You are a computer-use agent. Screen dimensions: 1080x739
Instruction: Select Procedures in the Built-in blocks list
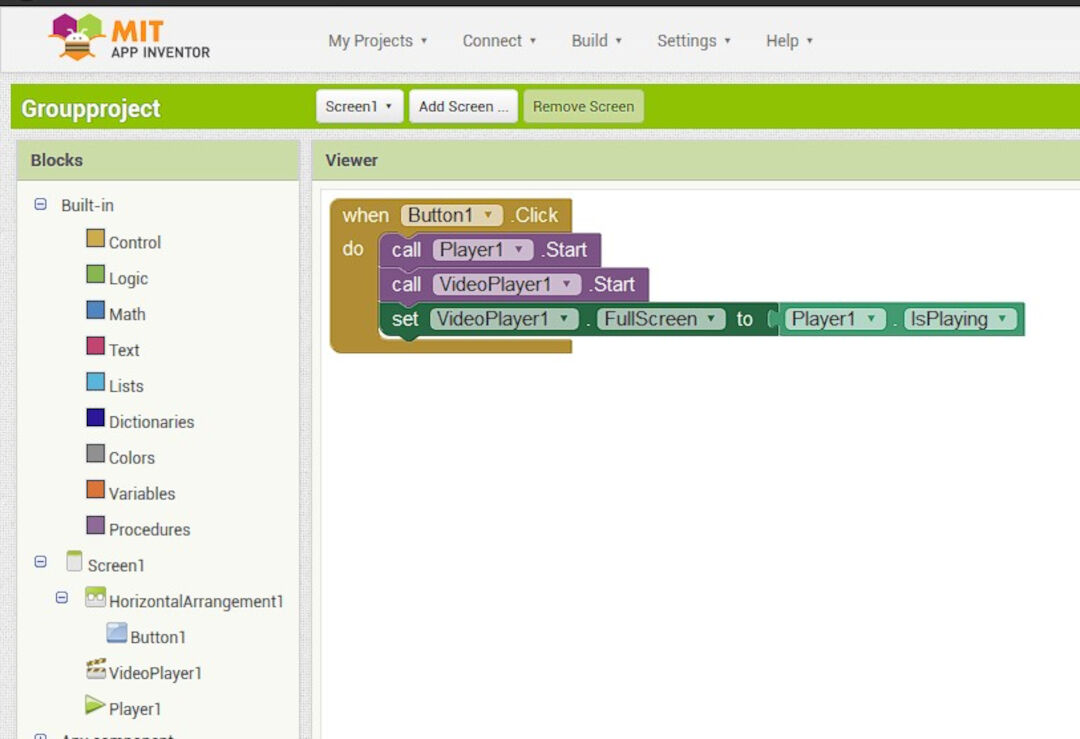click(149, 529)
